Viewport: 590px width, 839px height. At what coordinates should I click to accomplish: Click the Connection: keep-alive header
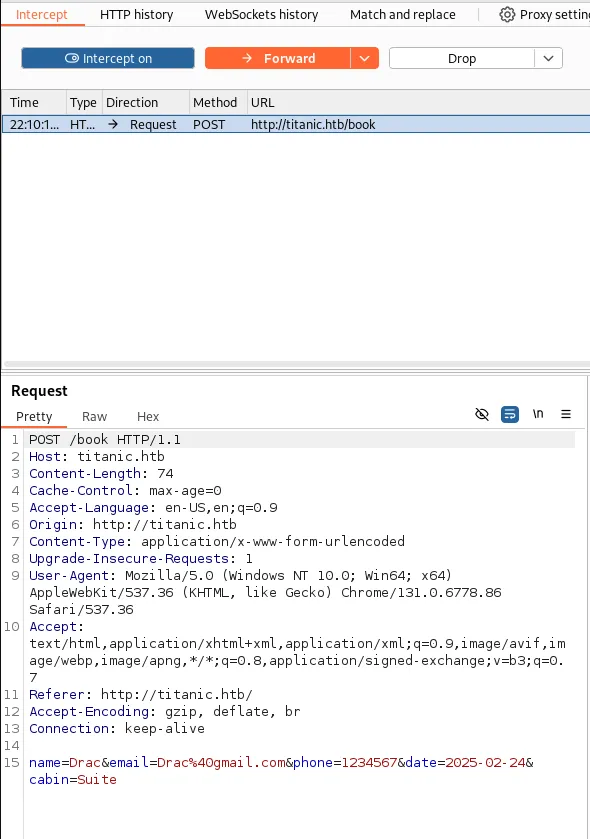117,729
